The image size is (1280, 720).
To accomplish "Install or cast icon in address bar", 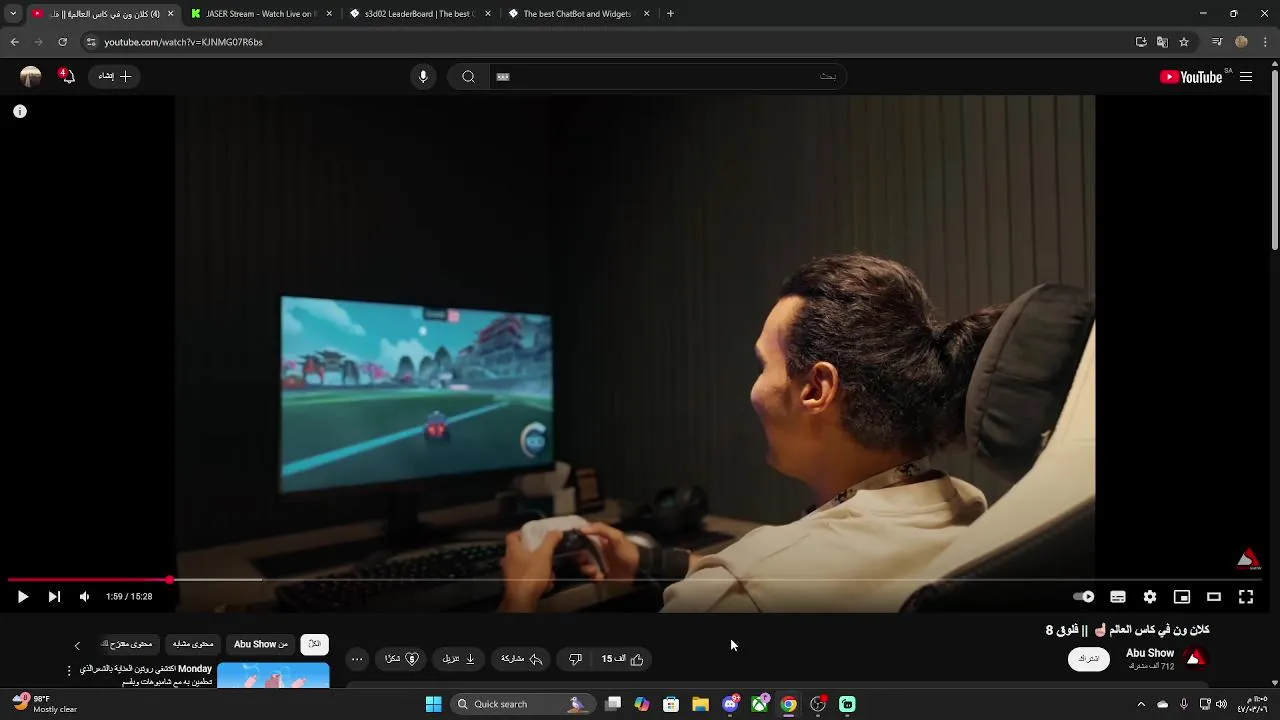I will (x=1141, y=42).
